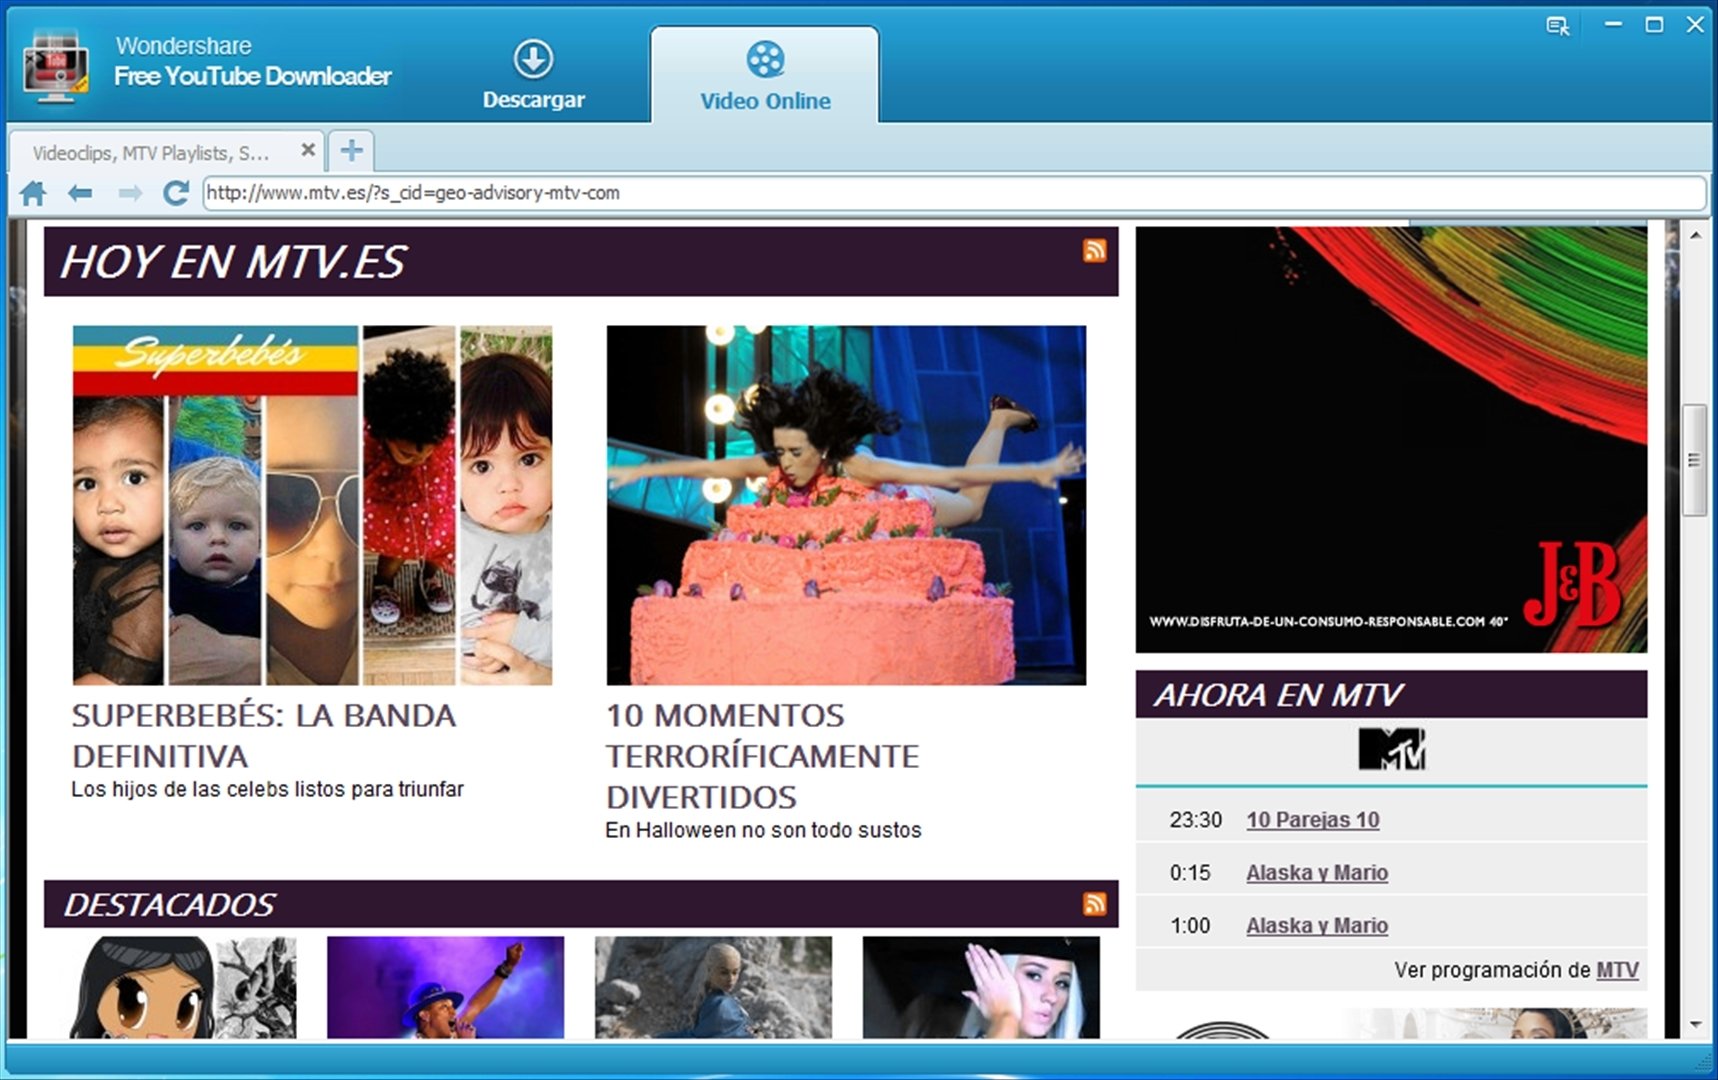Click the scroll down arrow of page
Viewport: 1718px width, 1080px height.
[1695, 1024]
